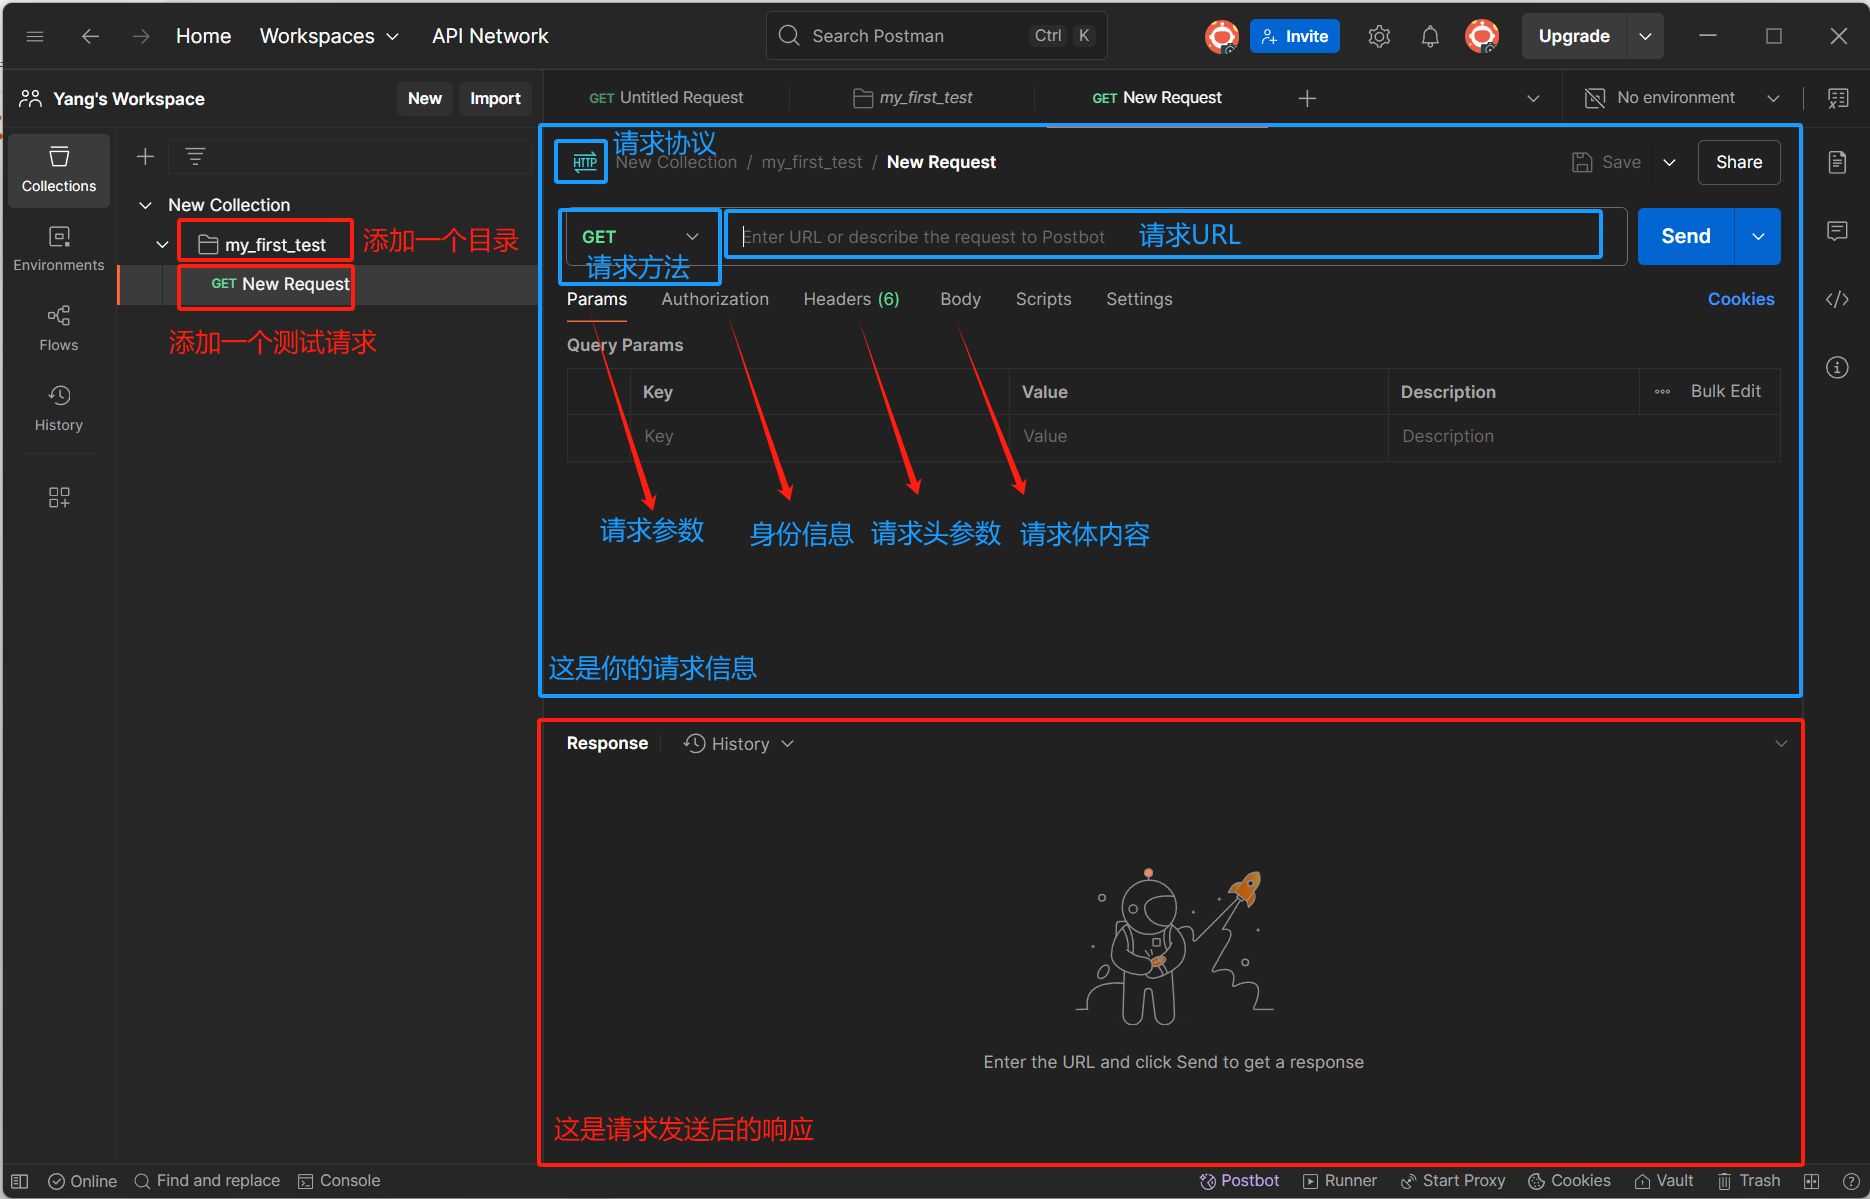
Task: Open the Untitled Request tab
Action: (x=666, y=98)
